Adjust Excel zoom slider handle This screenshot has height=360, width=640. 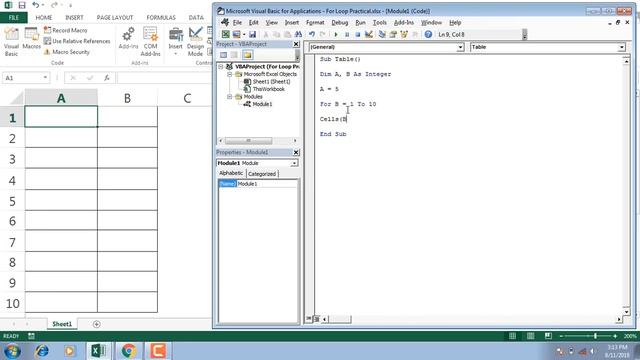click(596, 336)
